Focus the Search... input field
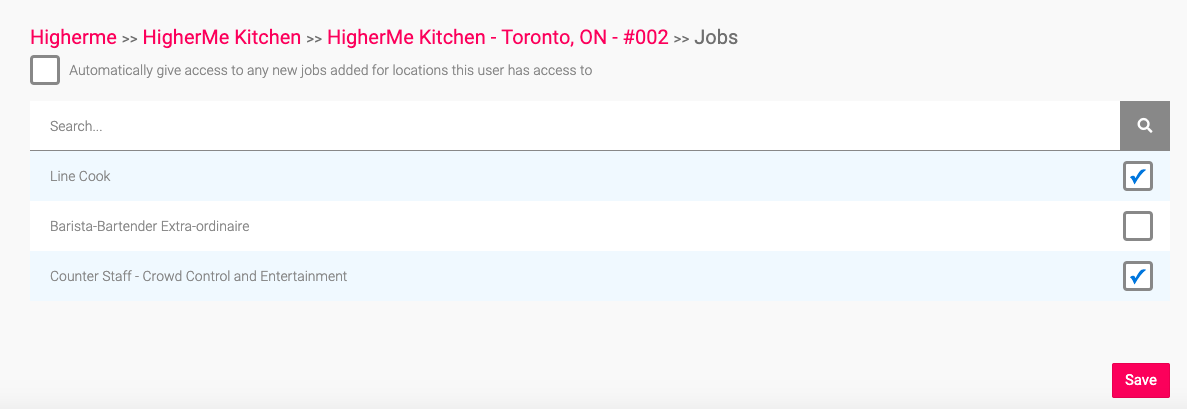The image size is (1187, 409). 575,126
